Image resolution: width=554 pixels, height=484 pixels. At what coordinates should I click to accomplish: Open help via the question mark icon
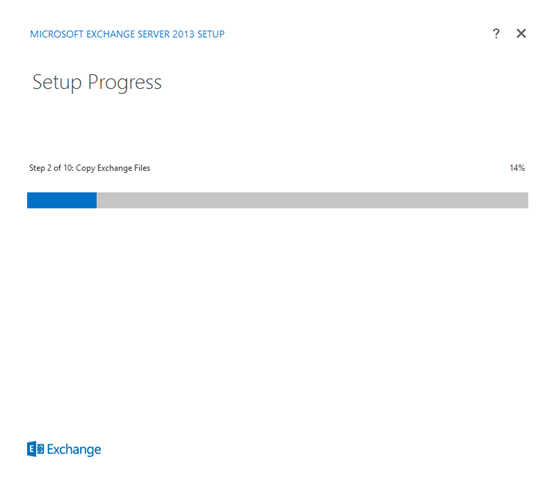pos(496,34)
